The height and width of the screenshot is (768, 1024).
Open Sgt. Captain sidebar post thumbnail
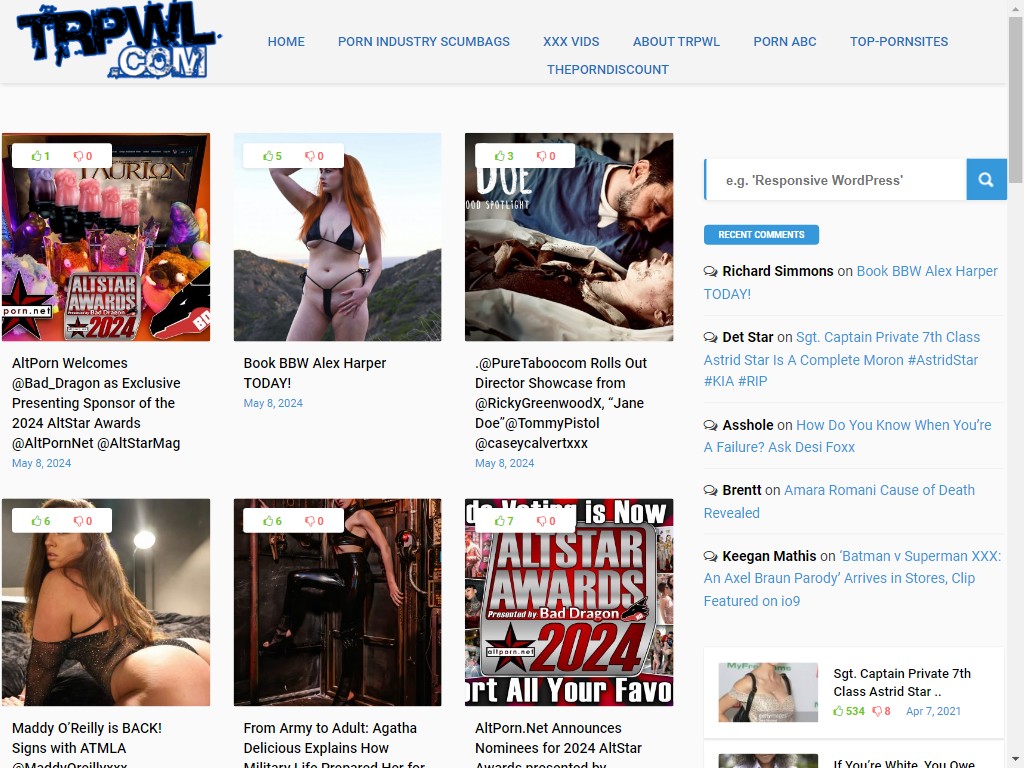[x=768, y=692]
